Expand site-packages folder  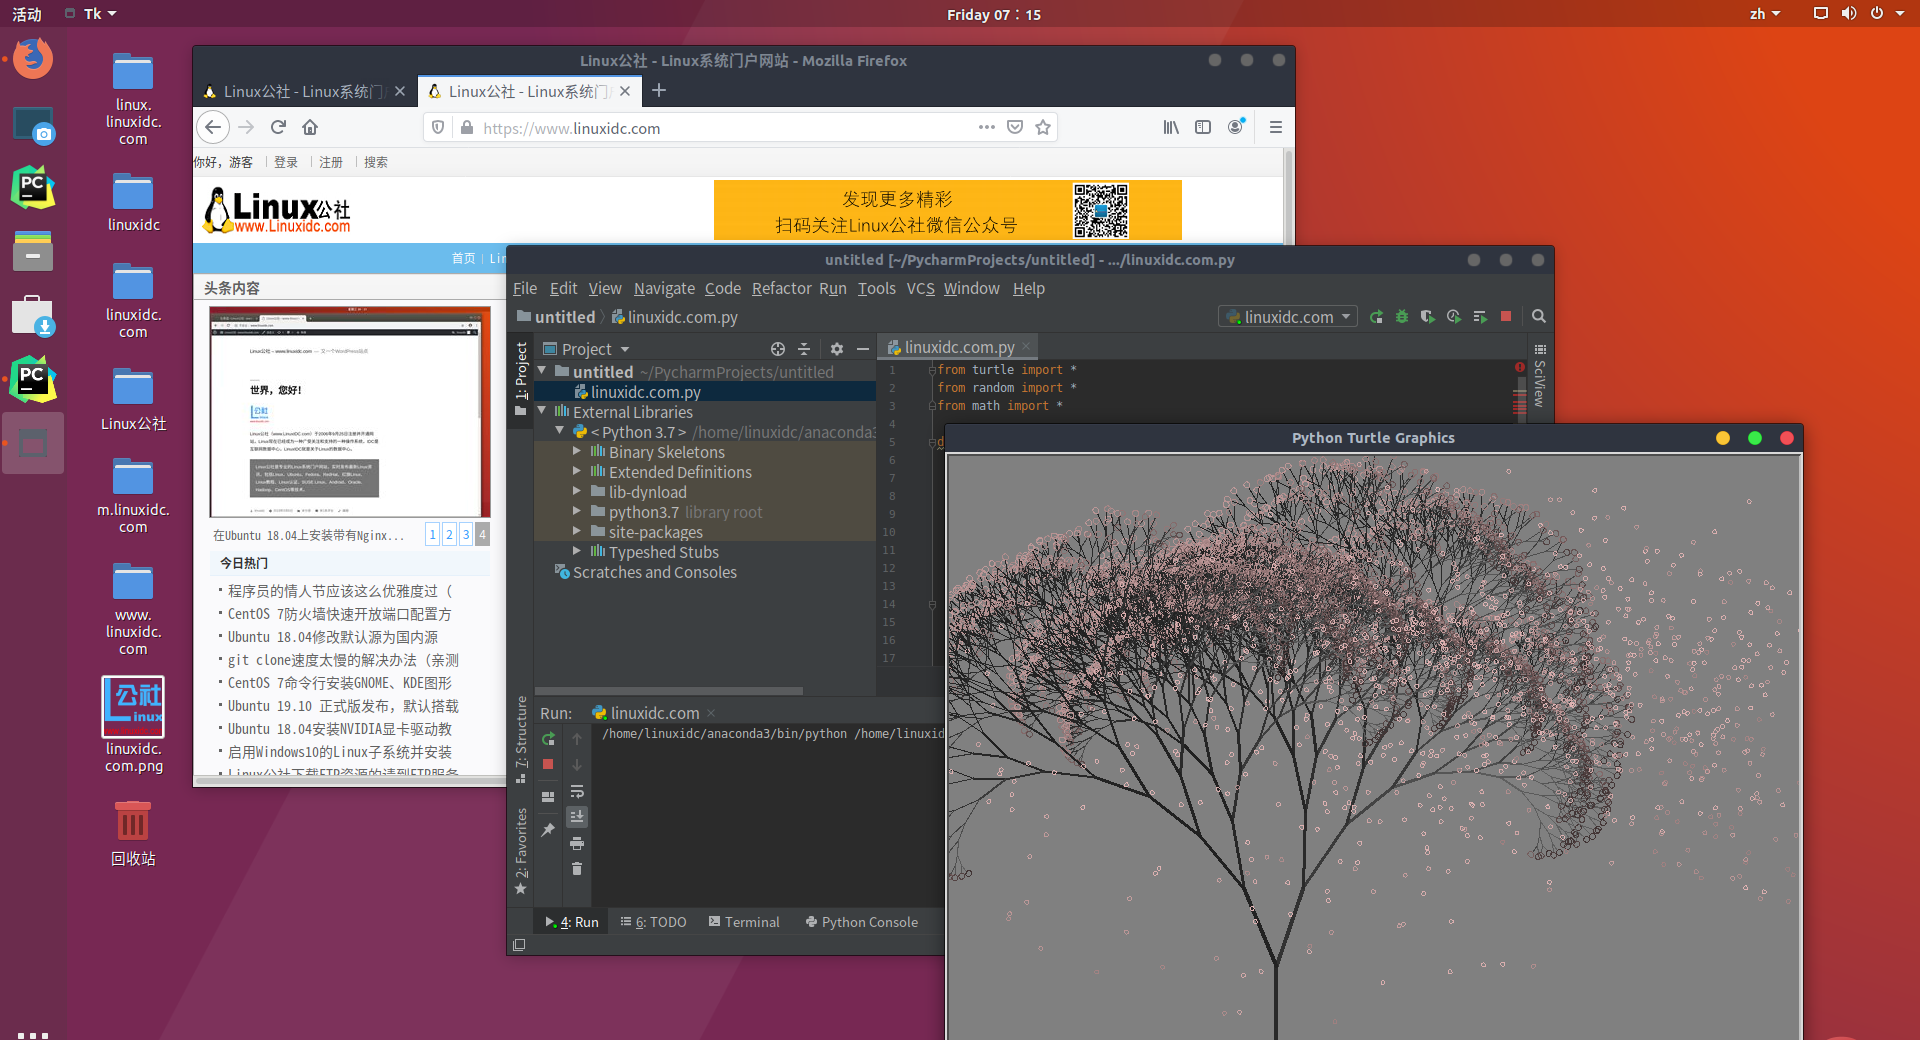[577, 531]
